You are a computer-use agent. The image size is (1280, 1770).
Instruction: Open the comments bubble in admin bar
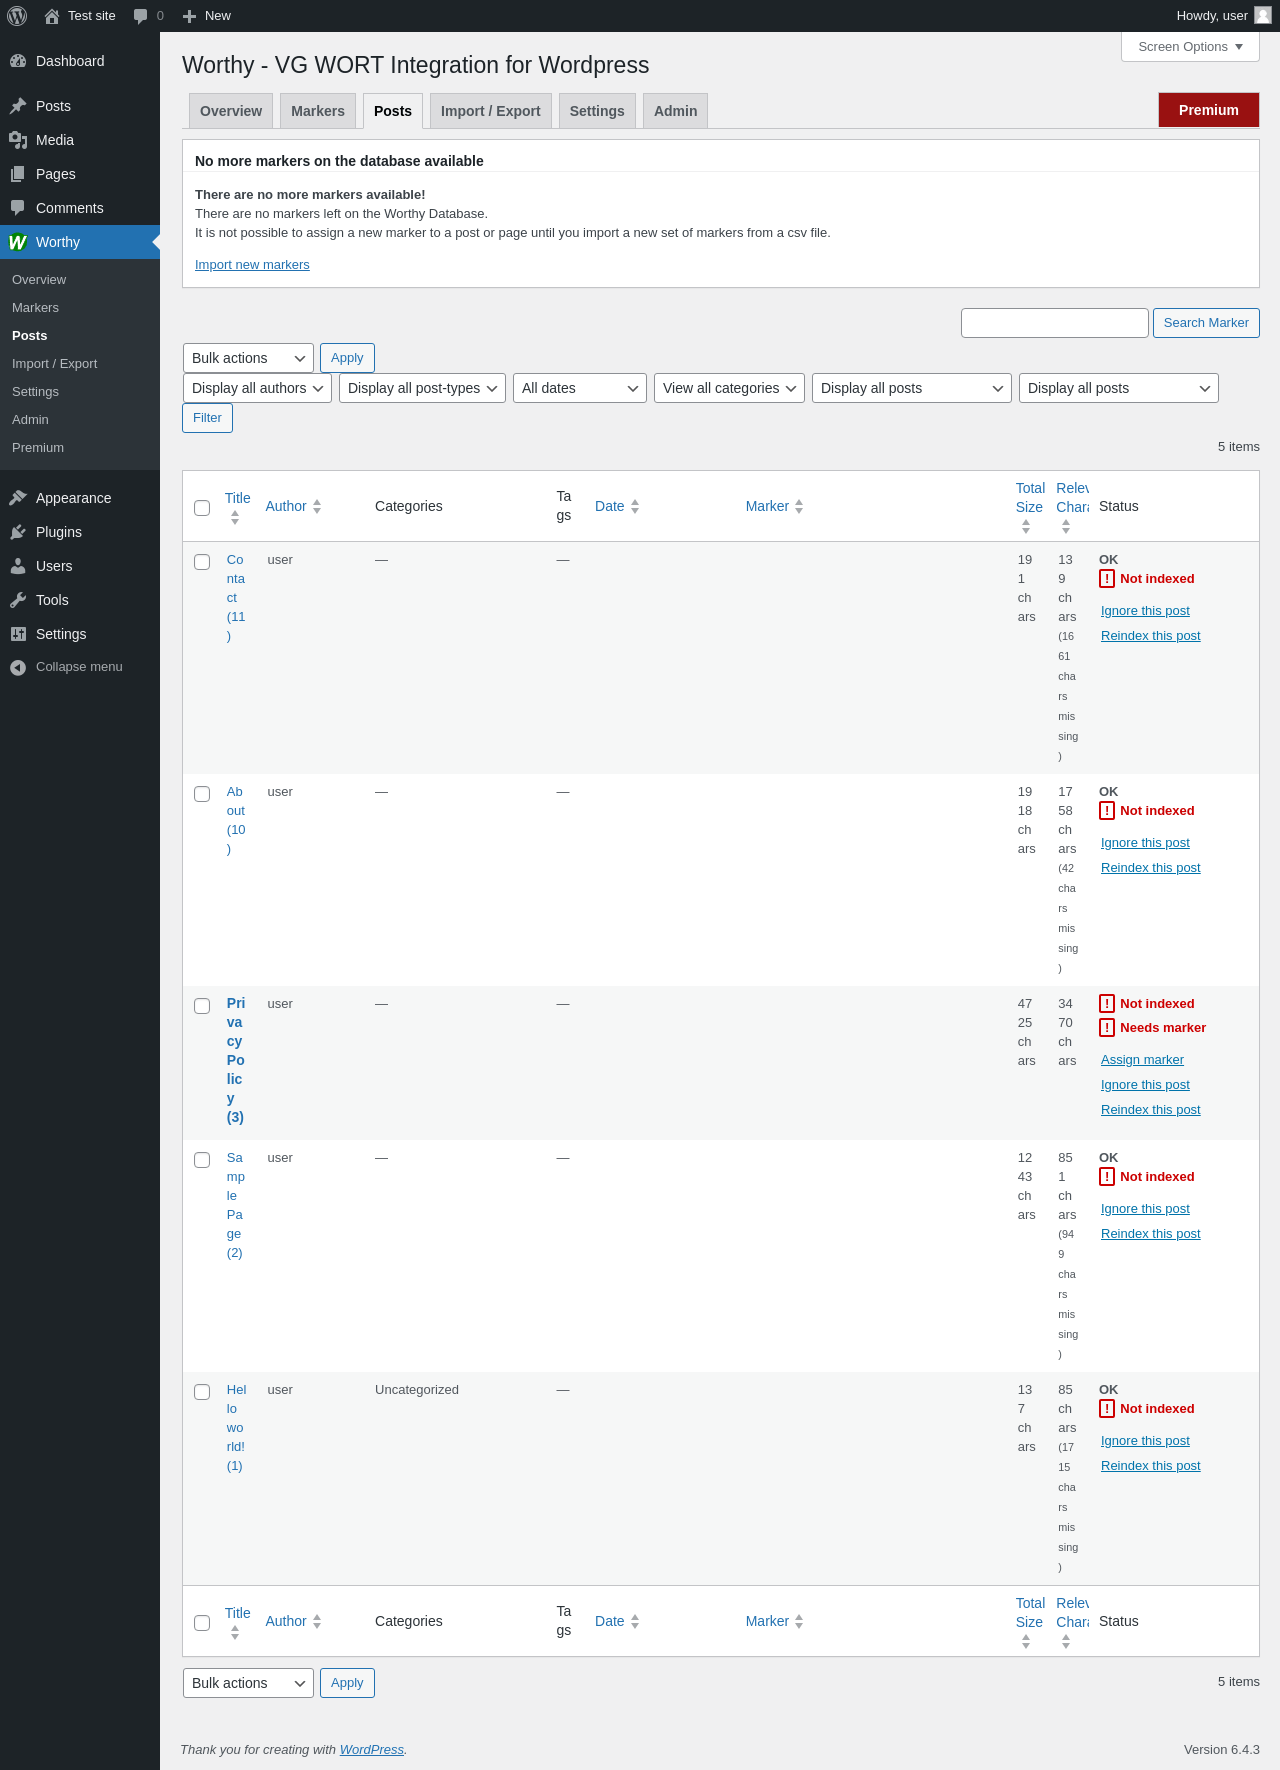click(x=141, y=16)
